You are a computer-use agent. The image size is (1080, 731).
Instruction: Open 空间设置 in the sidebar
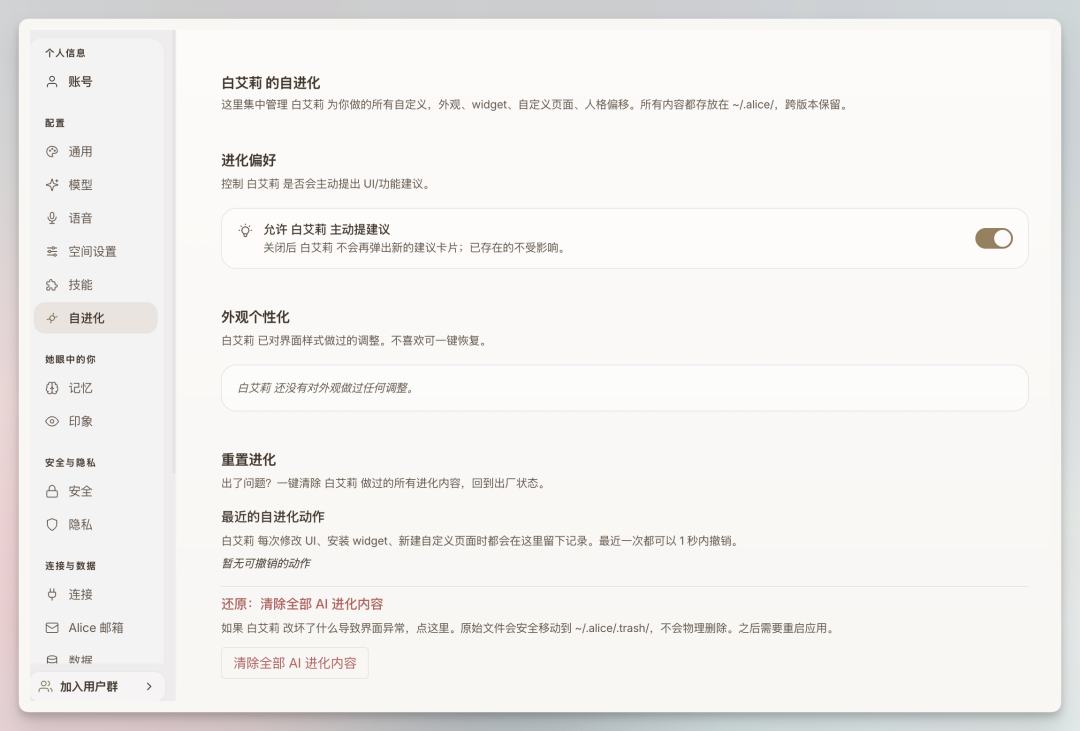(96, 251)
